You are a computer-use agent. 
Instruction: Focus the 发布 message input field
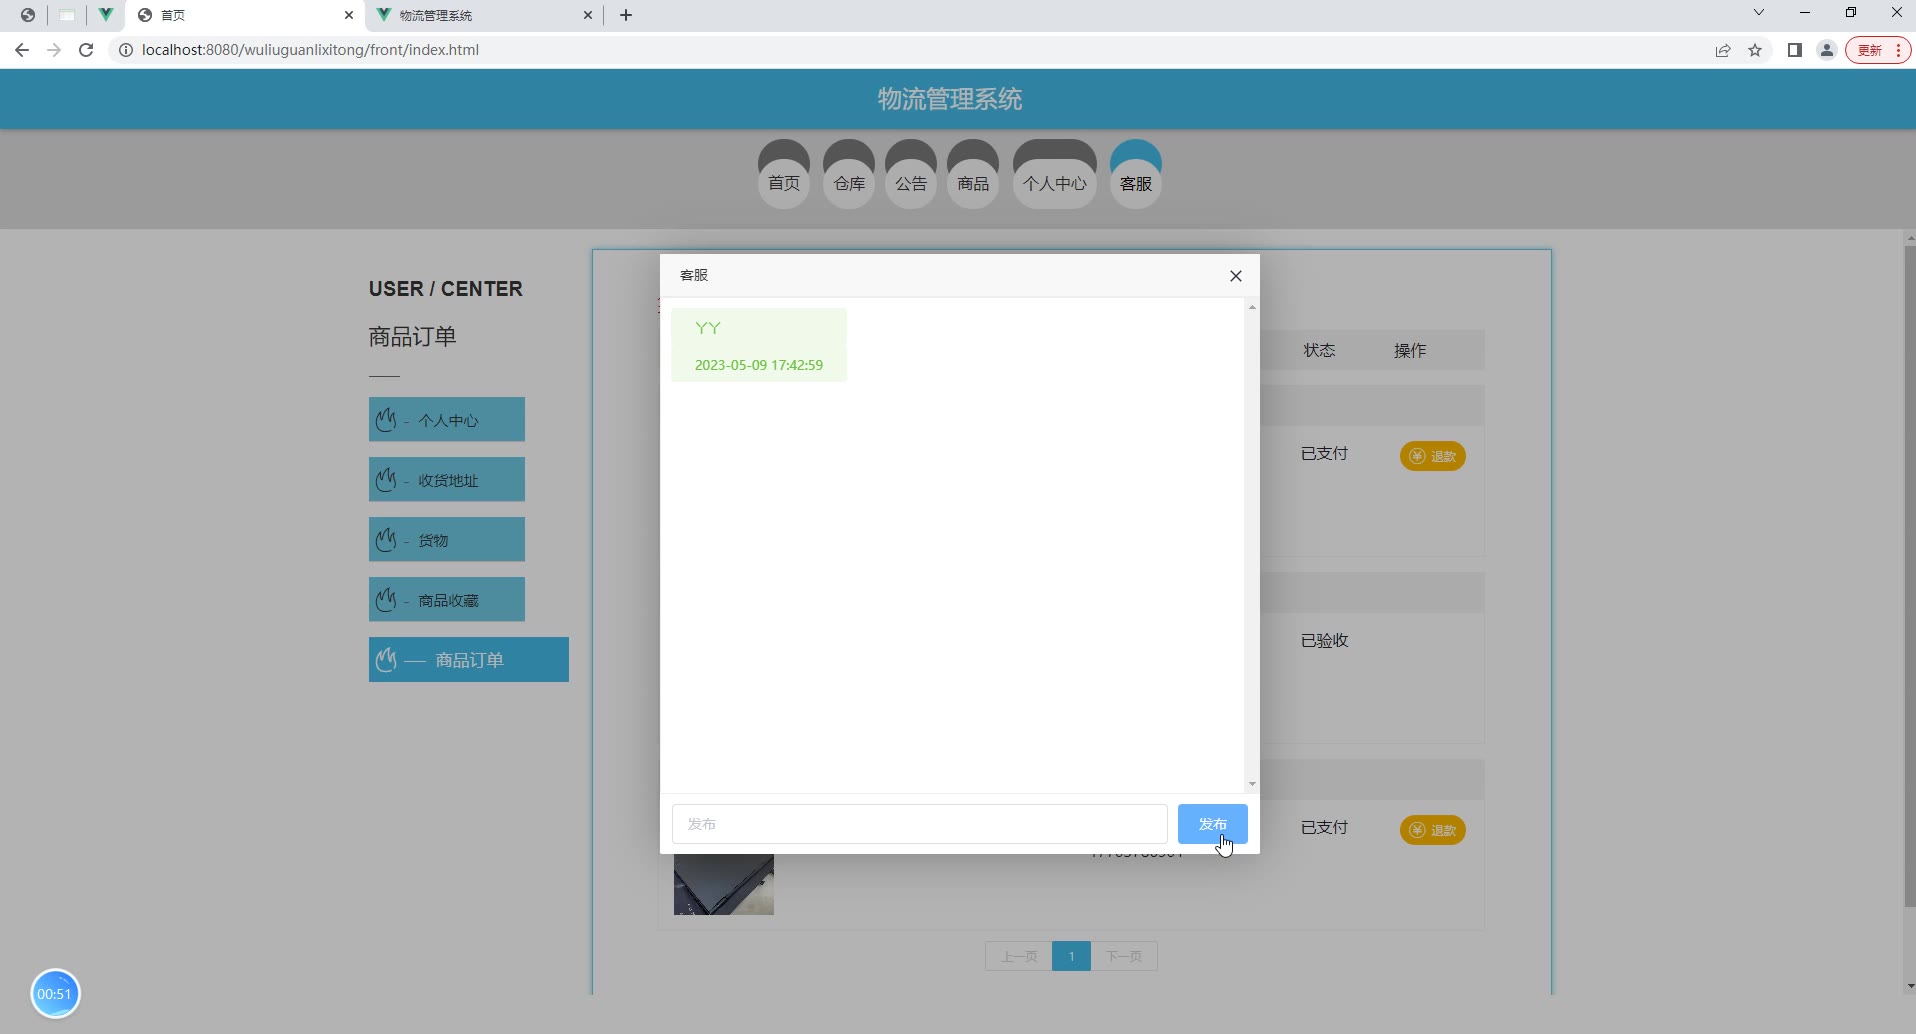[919, 824]
